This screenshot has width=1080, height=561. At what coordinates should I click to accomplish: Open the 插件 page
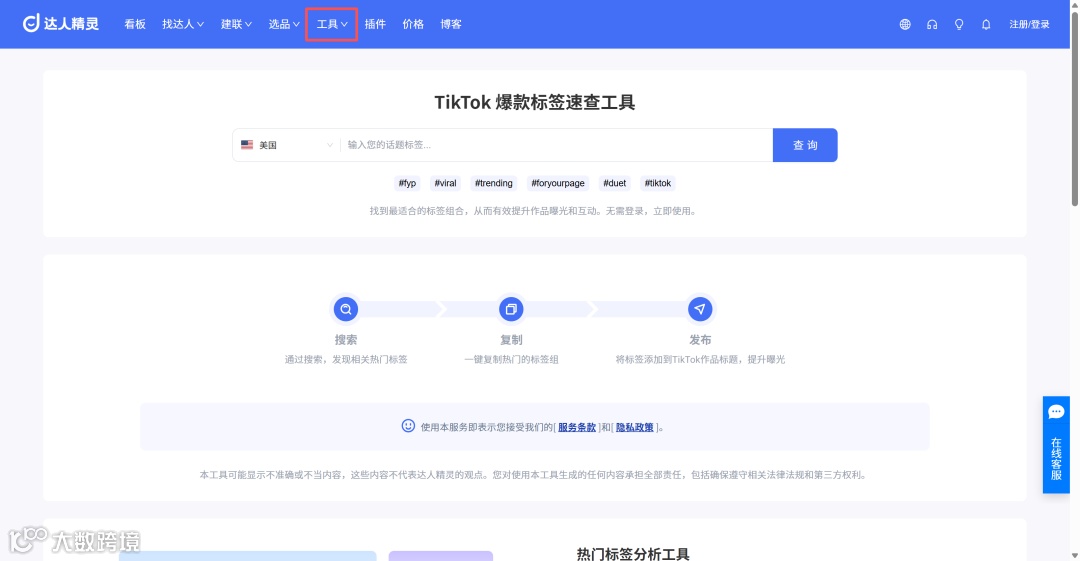[375, 24]
